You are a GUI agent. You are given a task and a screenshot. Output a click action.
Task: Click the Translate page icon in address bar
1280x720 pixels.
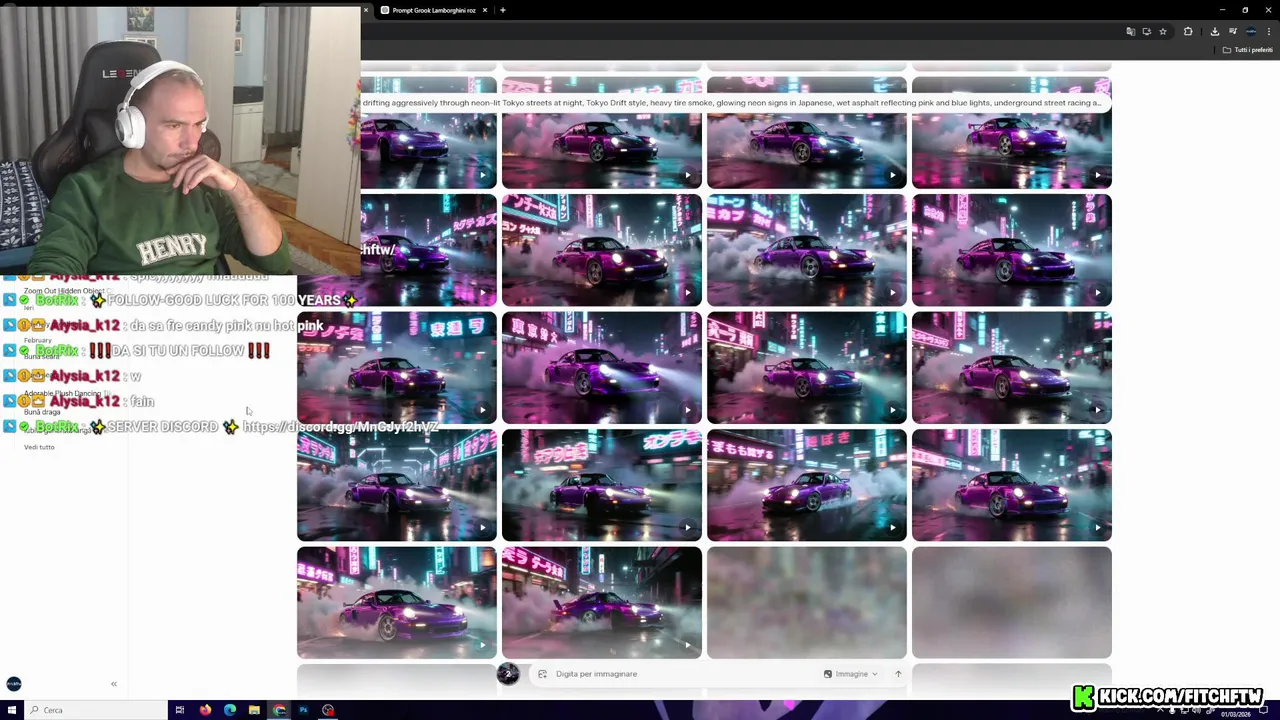pyautogui.click(x=1131, y=31)
